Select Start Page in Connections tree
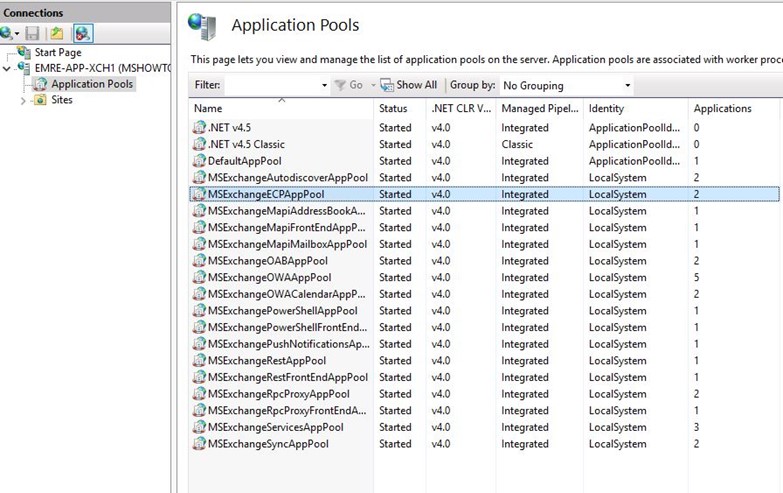The width and height of the screenshot is (783, 493). point(58,52)
